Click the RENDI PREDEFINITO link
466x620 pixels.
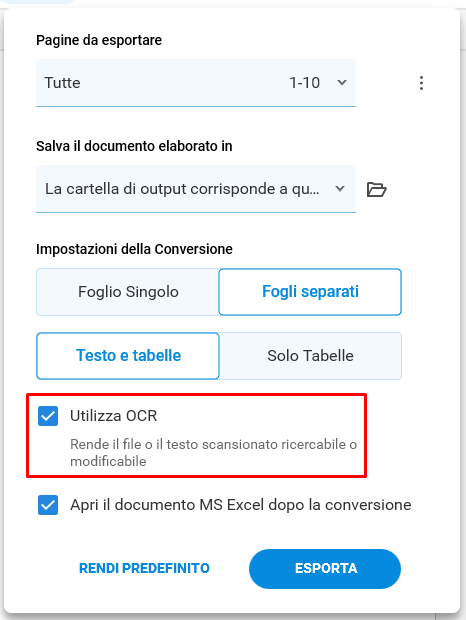pyautogui.click(x=144, y=568)
